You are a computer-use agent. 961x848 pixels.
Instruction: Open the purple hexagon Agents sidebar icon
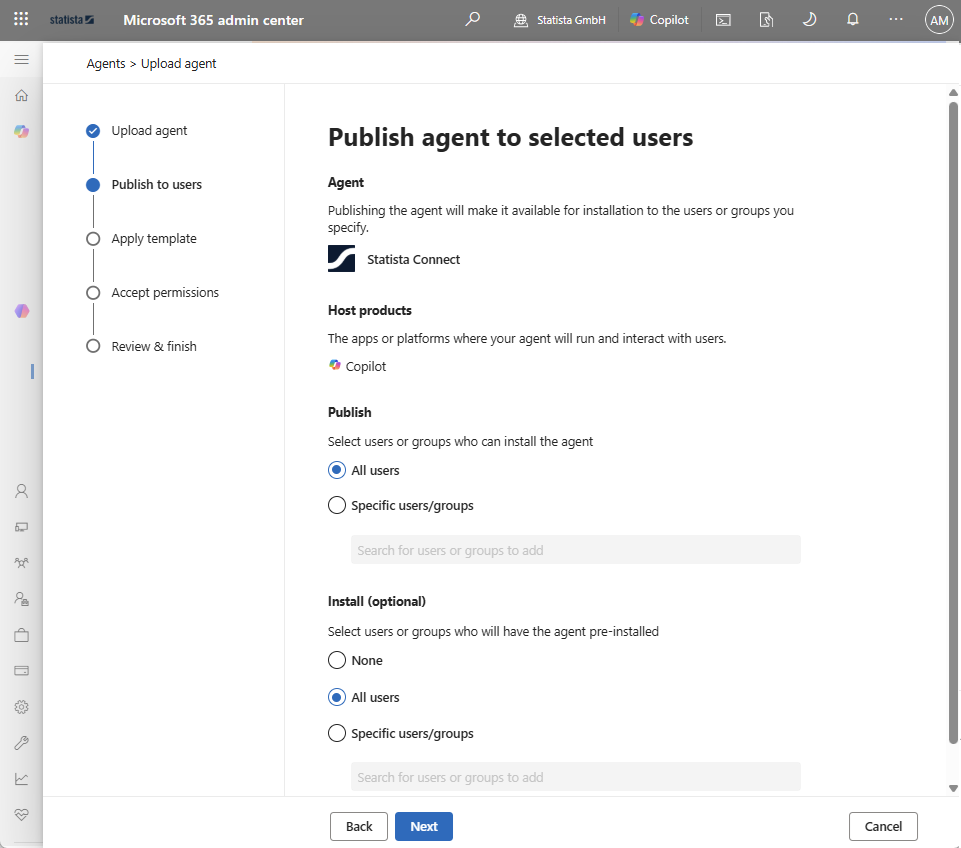coord(21,311)
